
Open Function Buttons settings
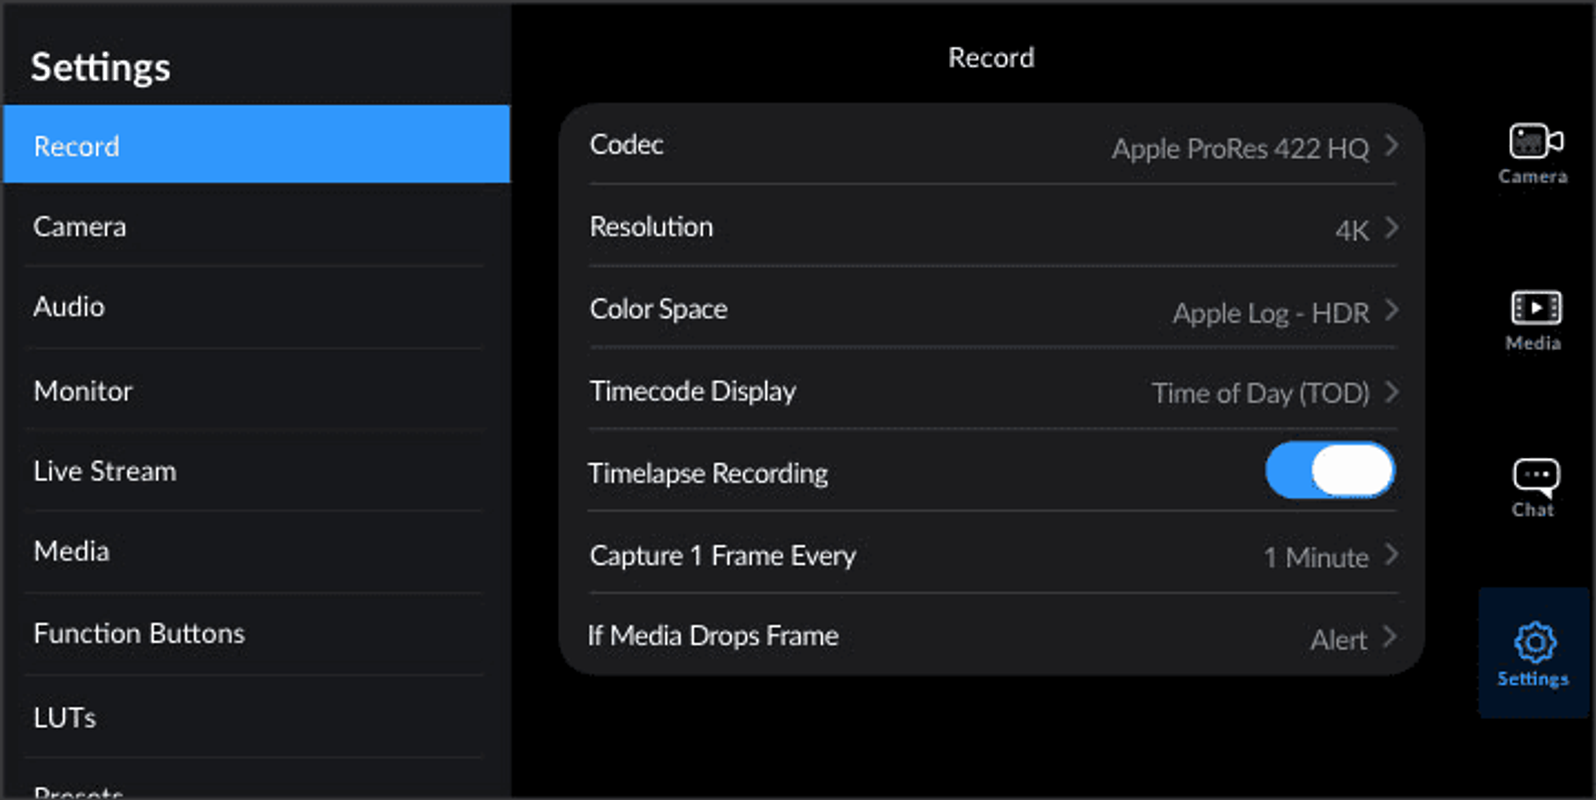point(256,634)
